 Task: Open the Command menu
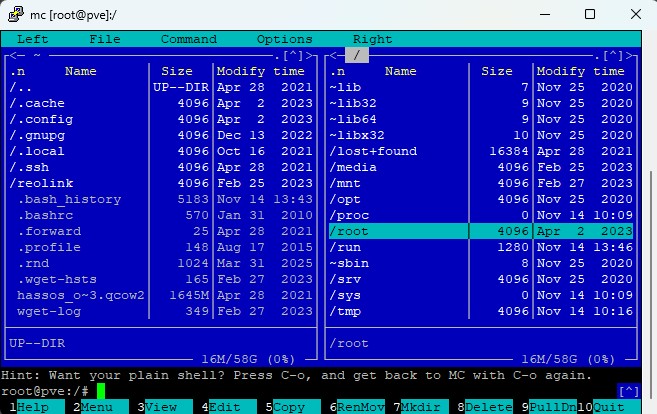pos(188,39)
